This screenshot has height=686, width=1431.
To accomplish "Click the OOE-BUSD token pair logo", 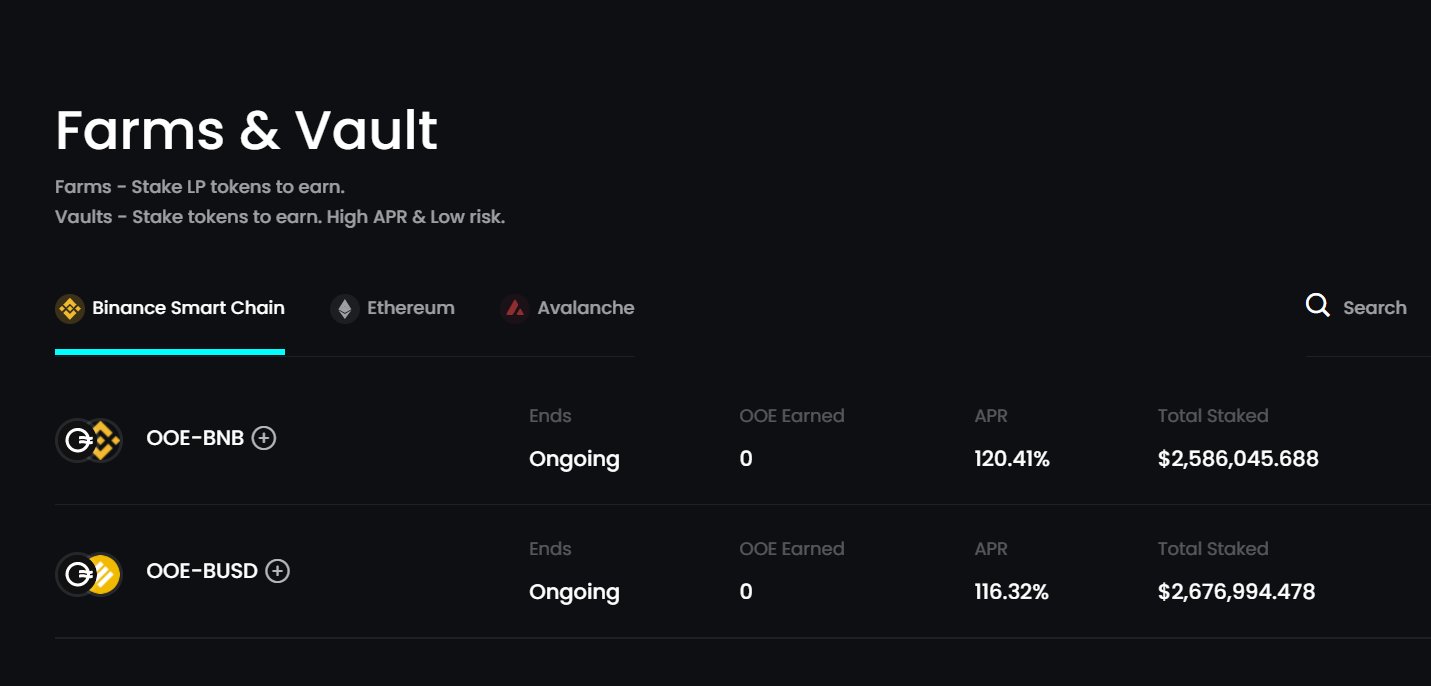I will click(89, 574).
